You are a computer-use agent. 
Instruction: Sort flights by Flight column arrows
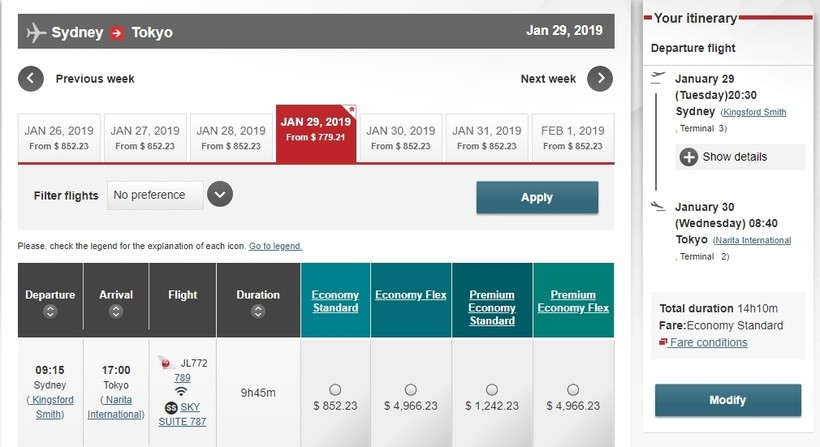(183, 311)
